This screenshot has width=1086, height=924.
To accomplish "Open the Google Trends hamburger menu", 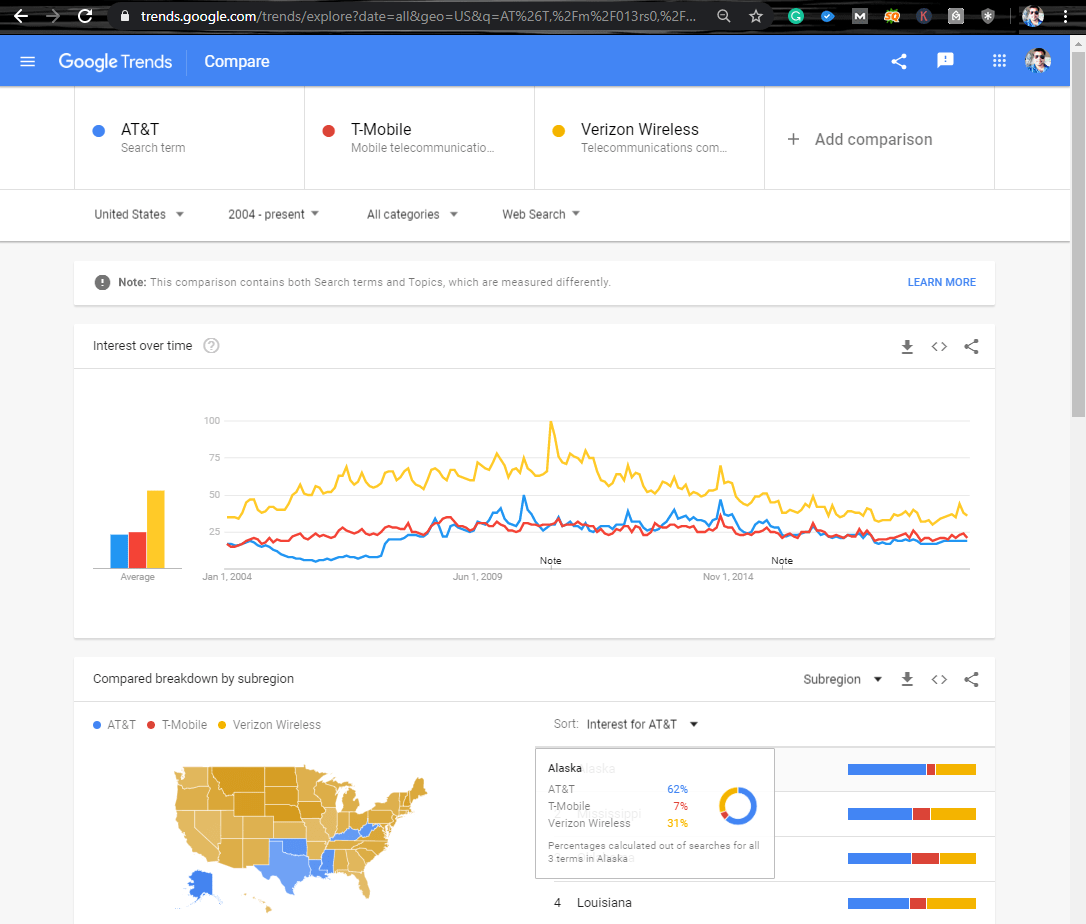I will (28, 62).
